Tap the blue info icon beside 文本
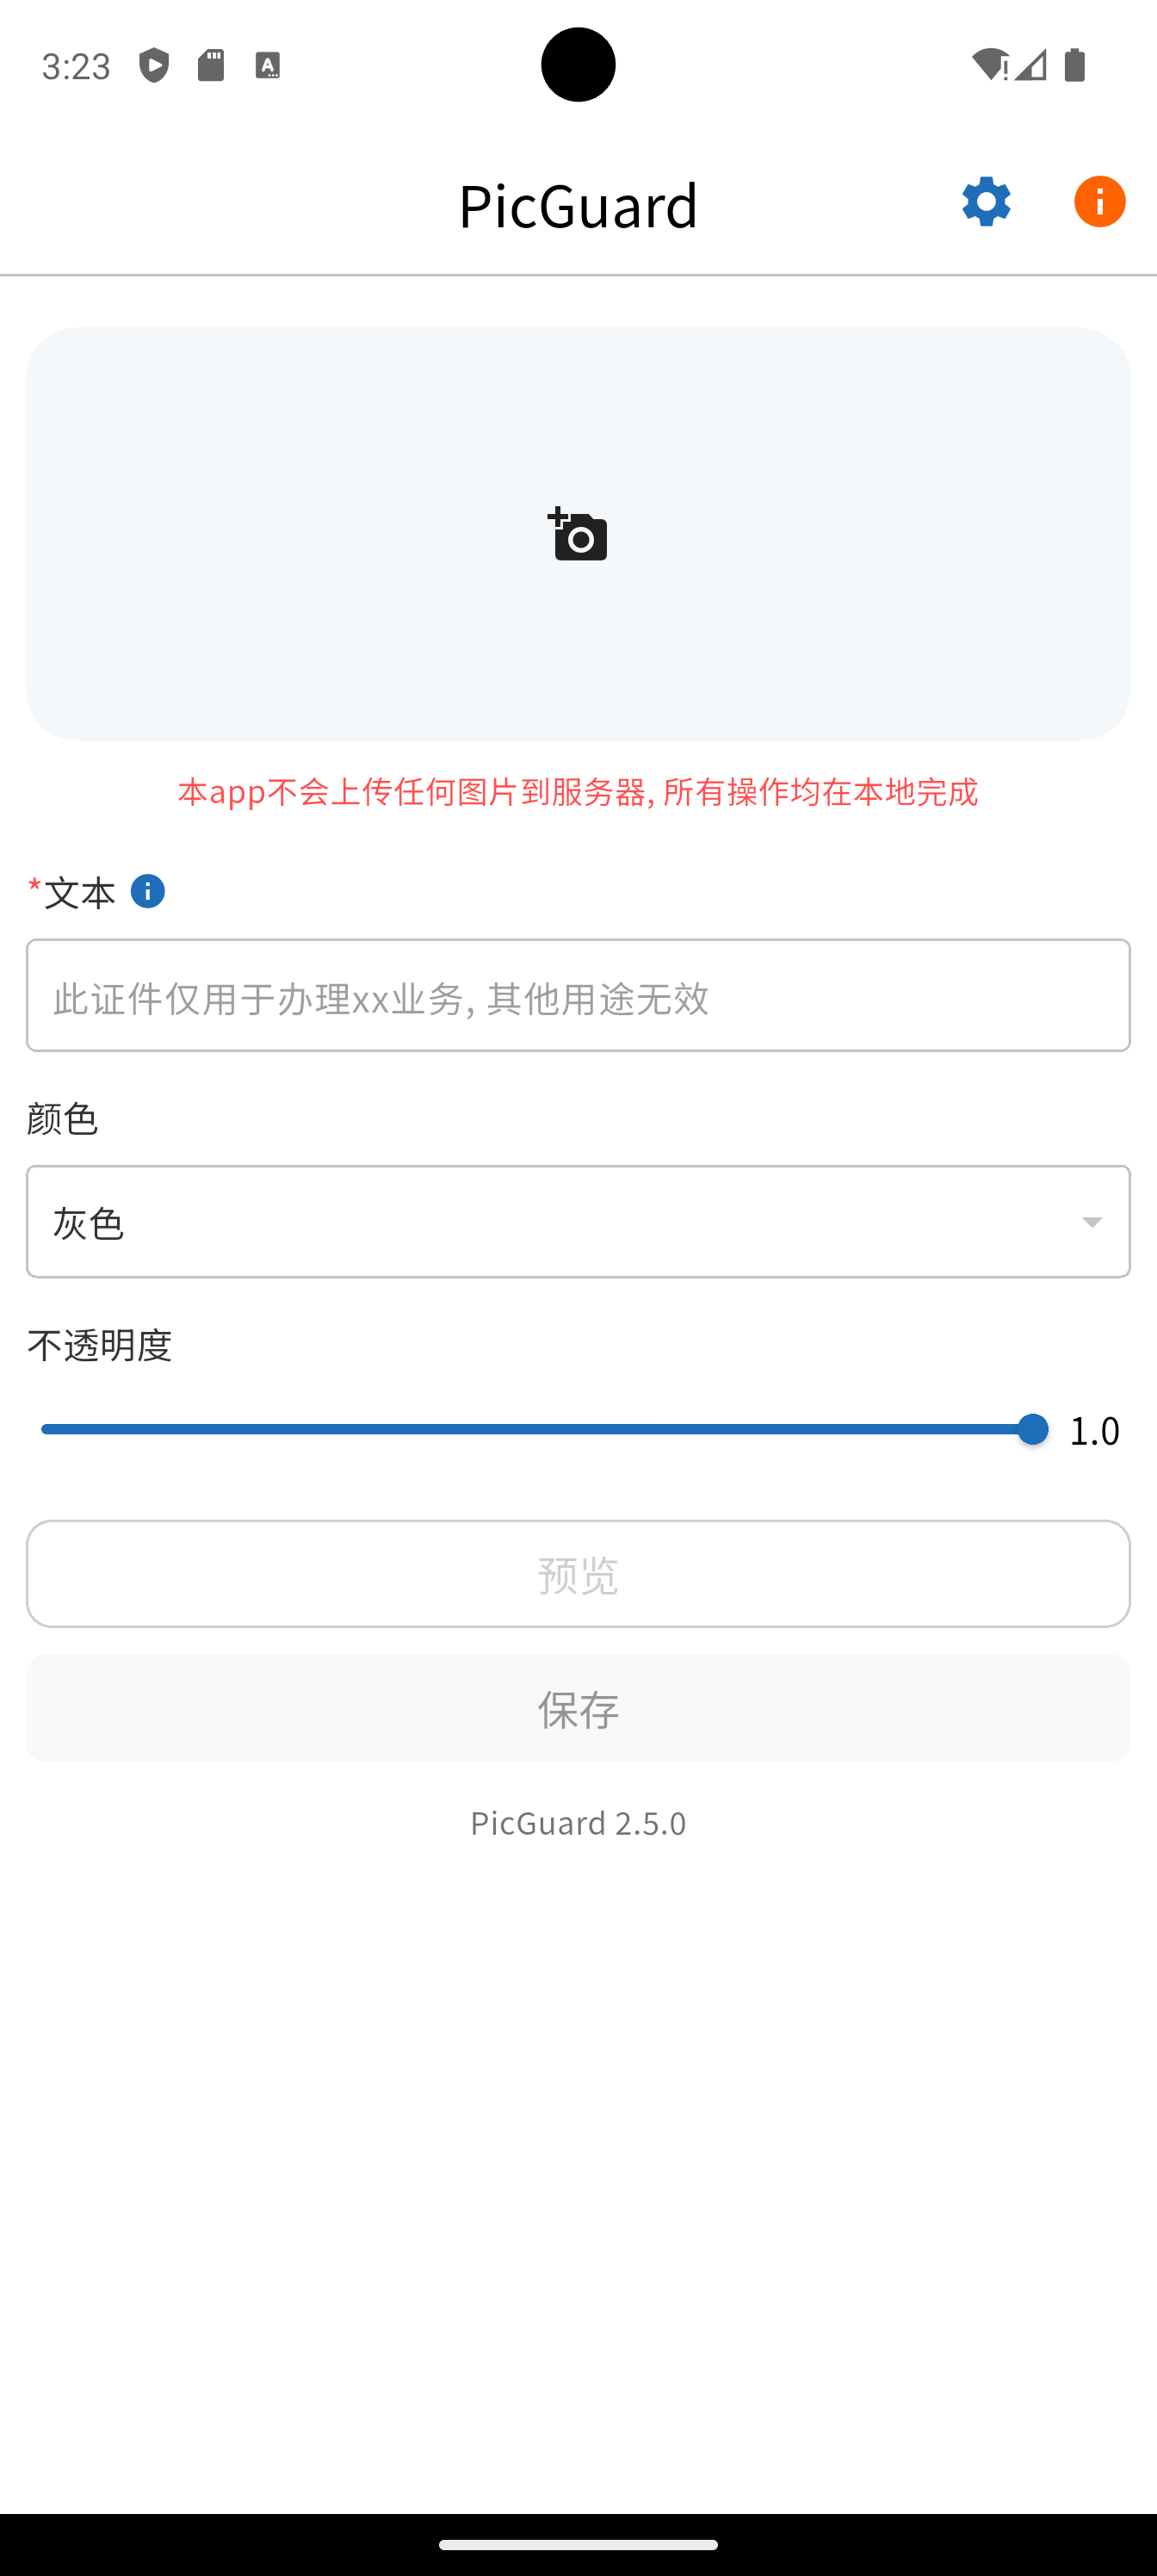The width and height of the screenshot is (1157, 2576). point(148,891)
